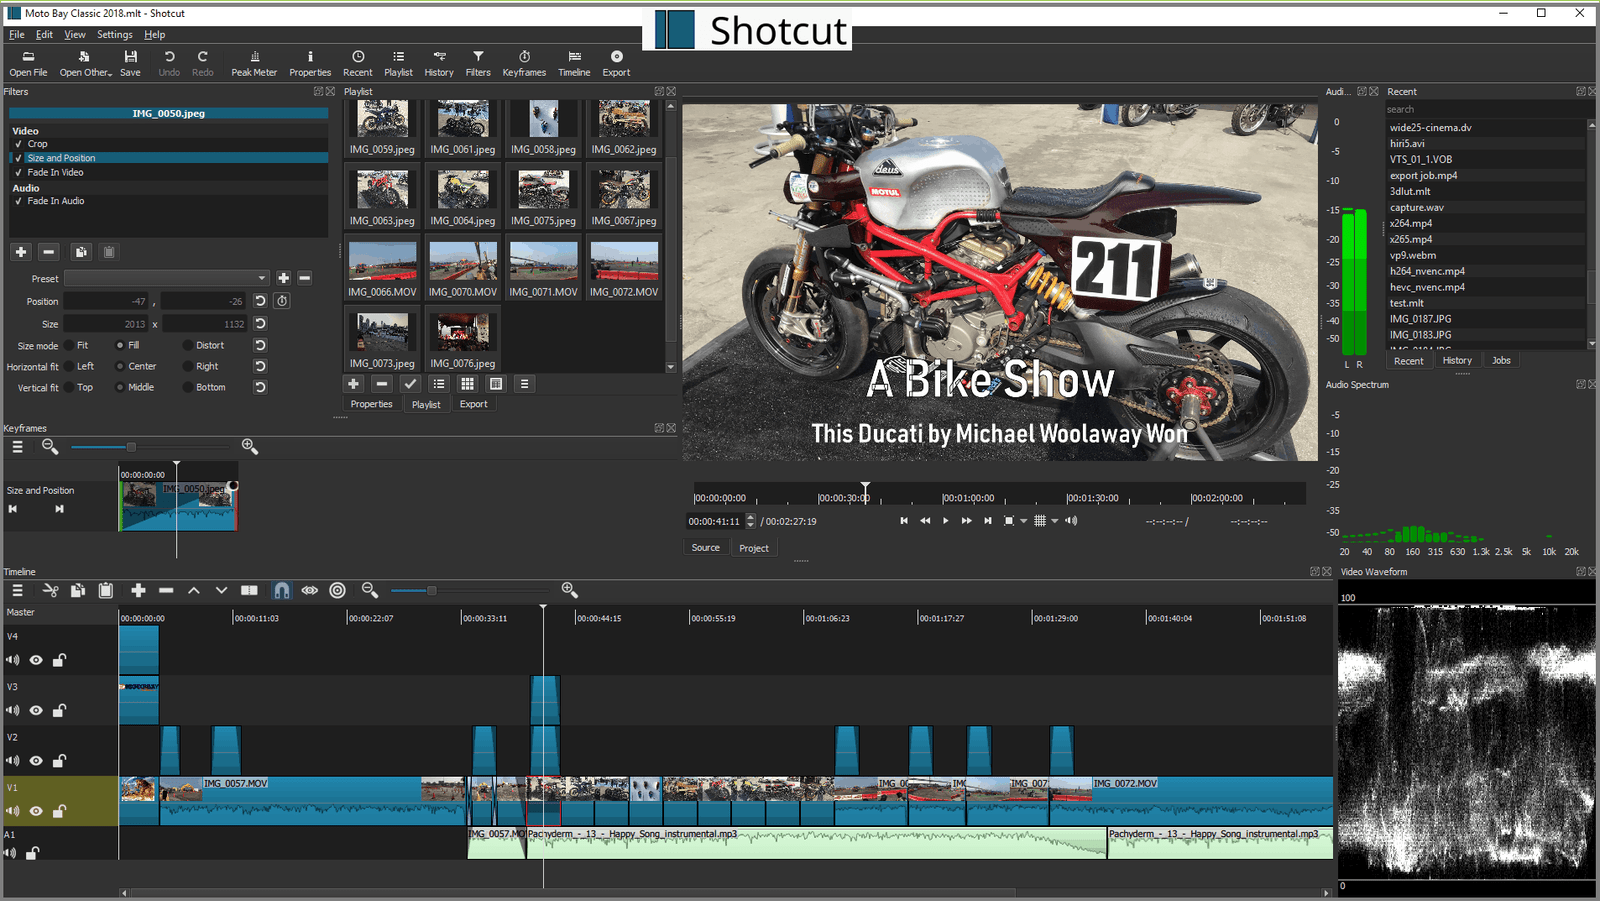Image resolution: width=1600 pixels, height=901 pixels.
Task: Toggle ripple all tracks target icon
Action: (x=338, y=591)
